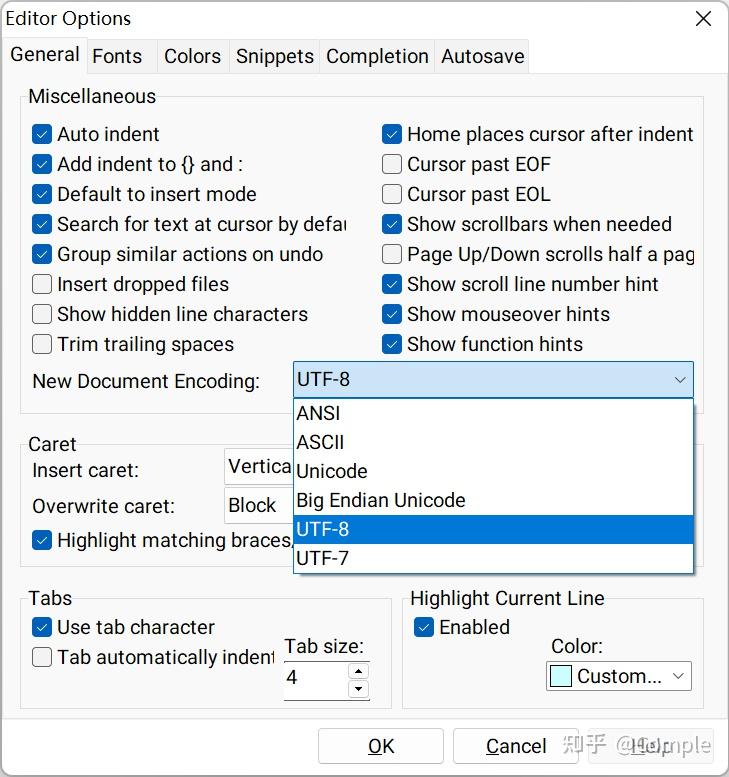Click the Cancel button

pos(516,746)
